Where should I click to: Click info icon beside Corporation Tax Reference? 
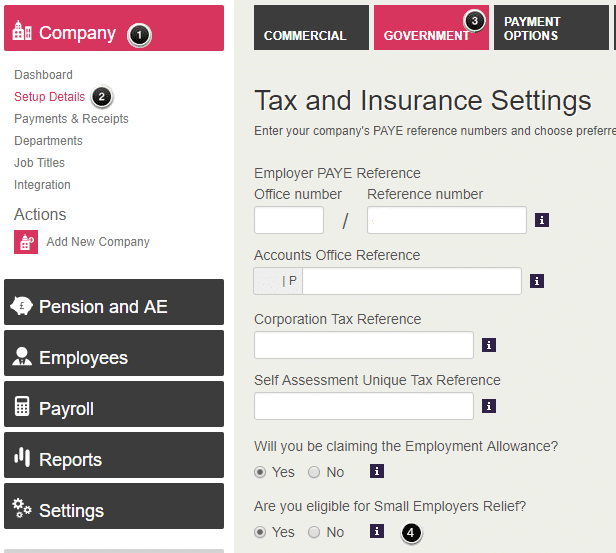click(x=489, y=345)
